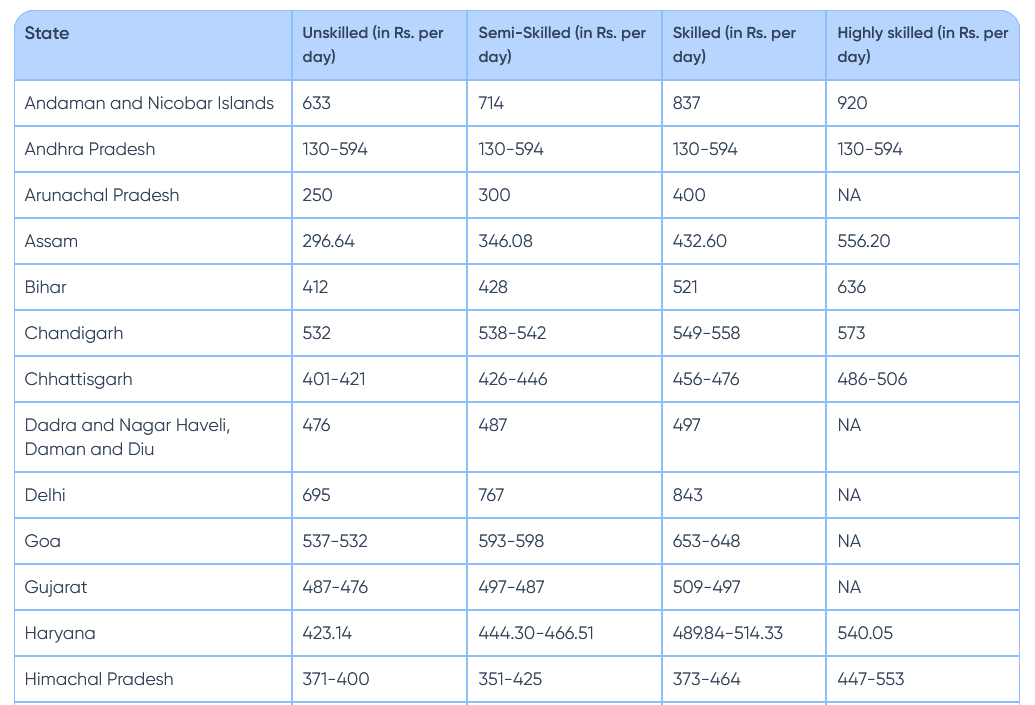Select the Andaman and Nicobar Islands cell
This screenshot has height=705, width=1035.
pos(149,103)
